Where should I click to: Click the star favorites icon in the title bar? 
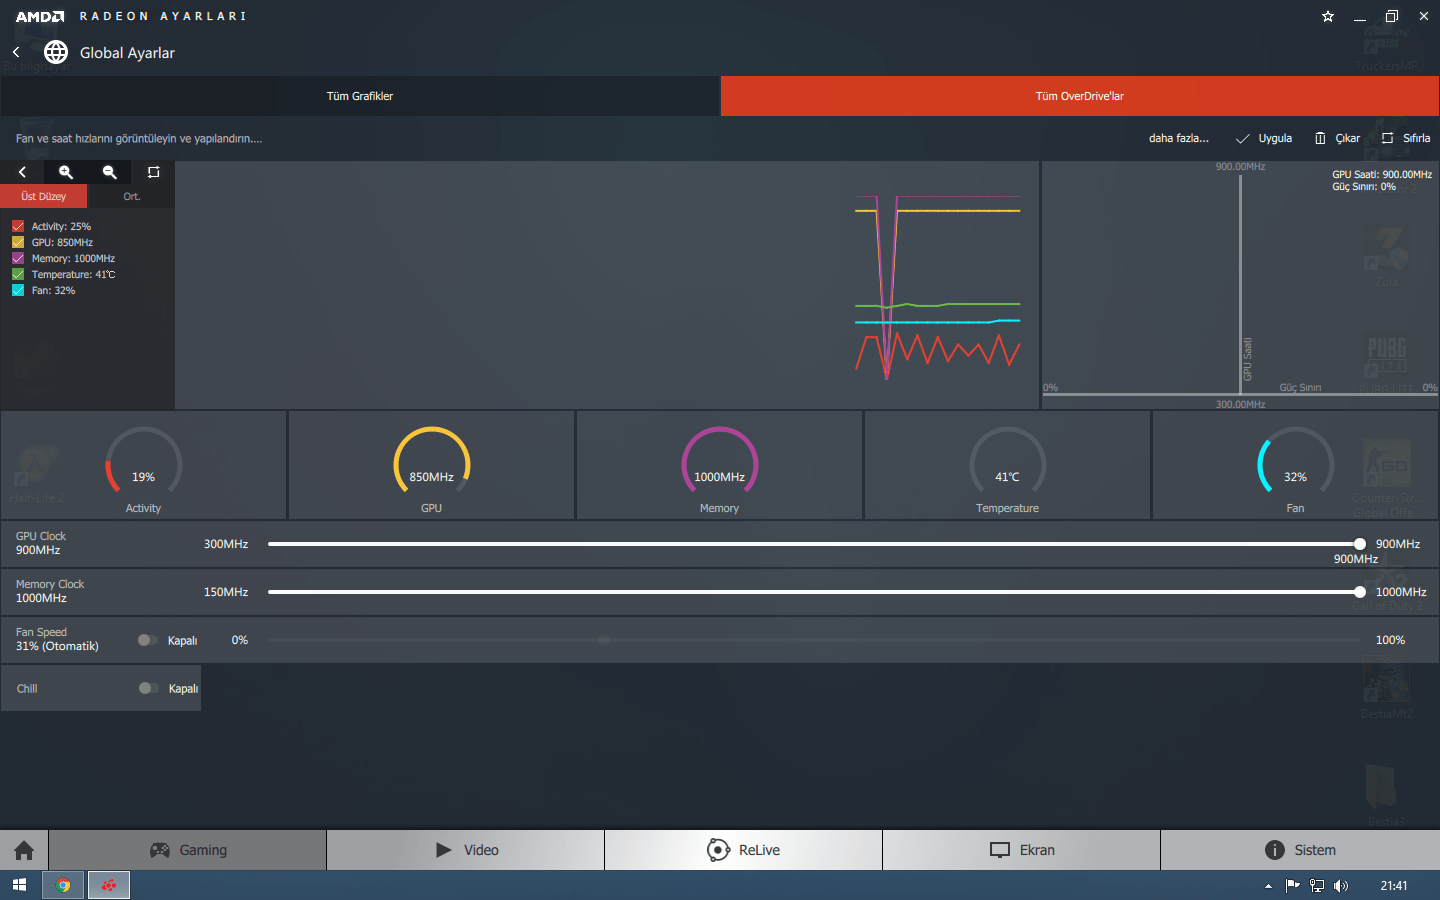point(1328,17)
